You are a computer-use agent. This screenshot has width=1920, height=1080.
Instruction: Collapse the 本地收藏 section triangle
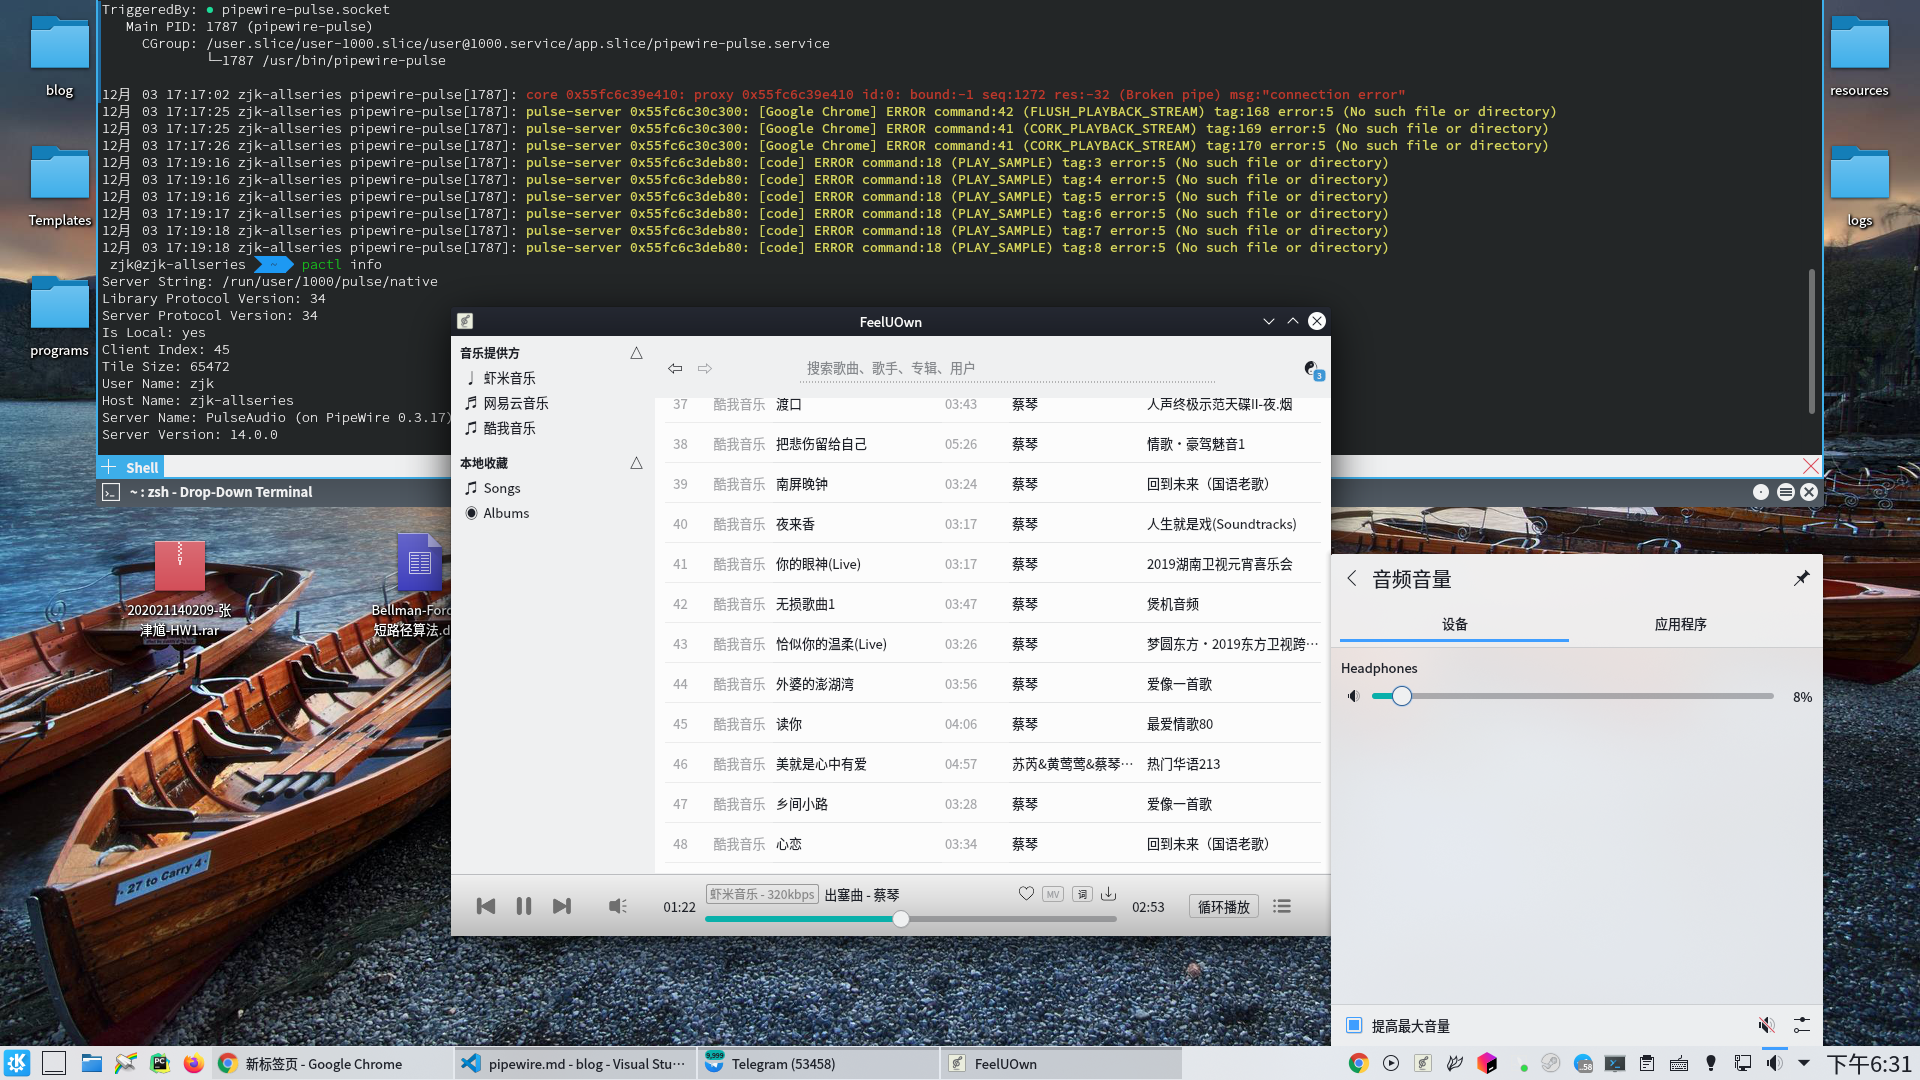636,463
